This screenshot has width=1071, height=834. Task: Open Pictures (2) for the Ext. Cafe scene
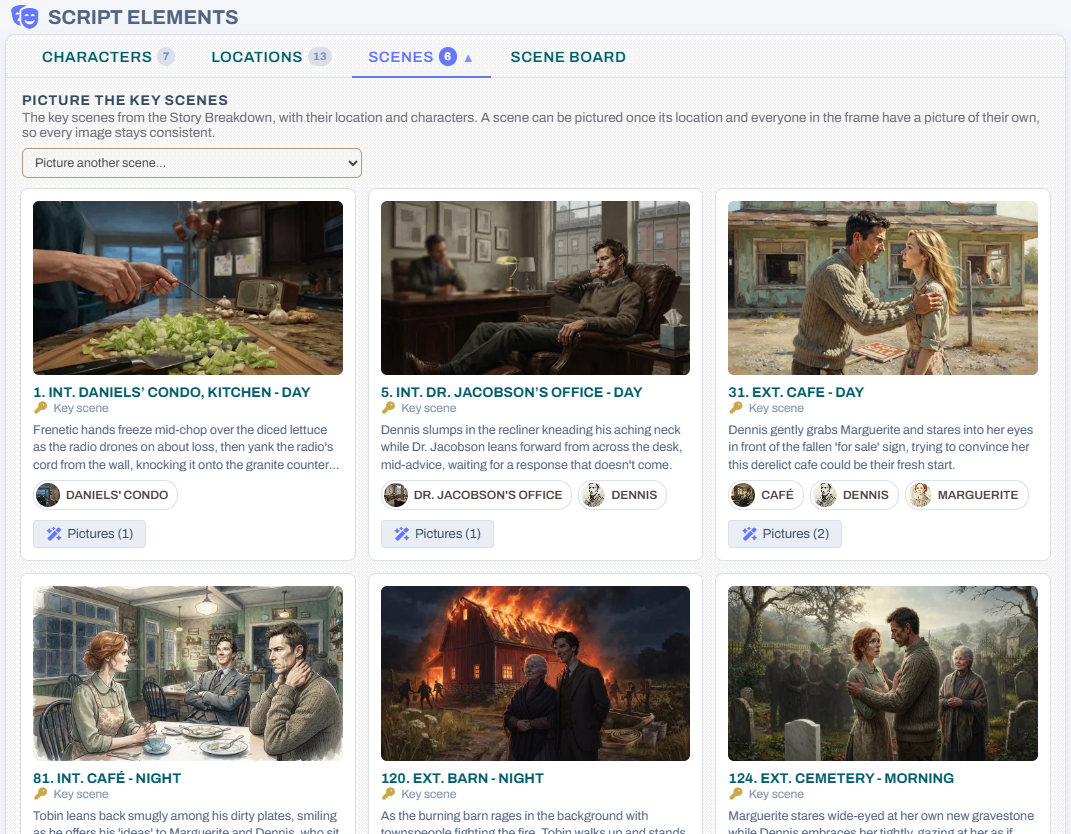[785, 533]
